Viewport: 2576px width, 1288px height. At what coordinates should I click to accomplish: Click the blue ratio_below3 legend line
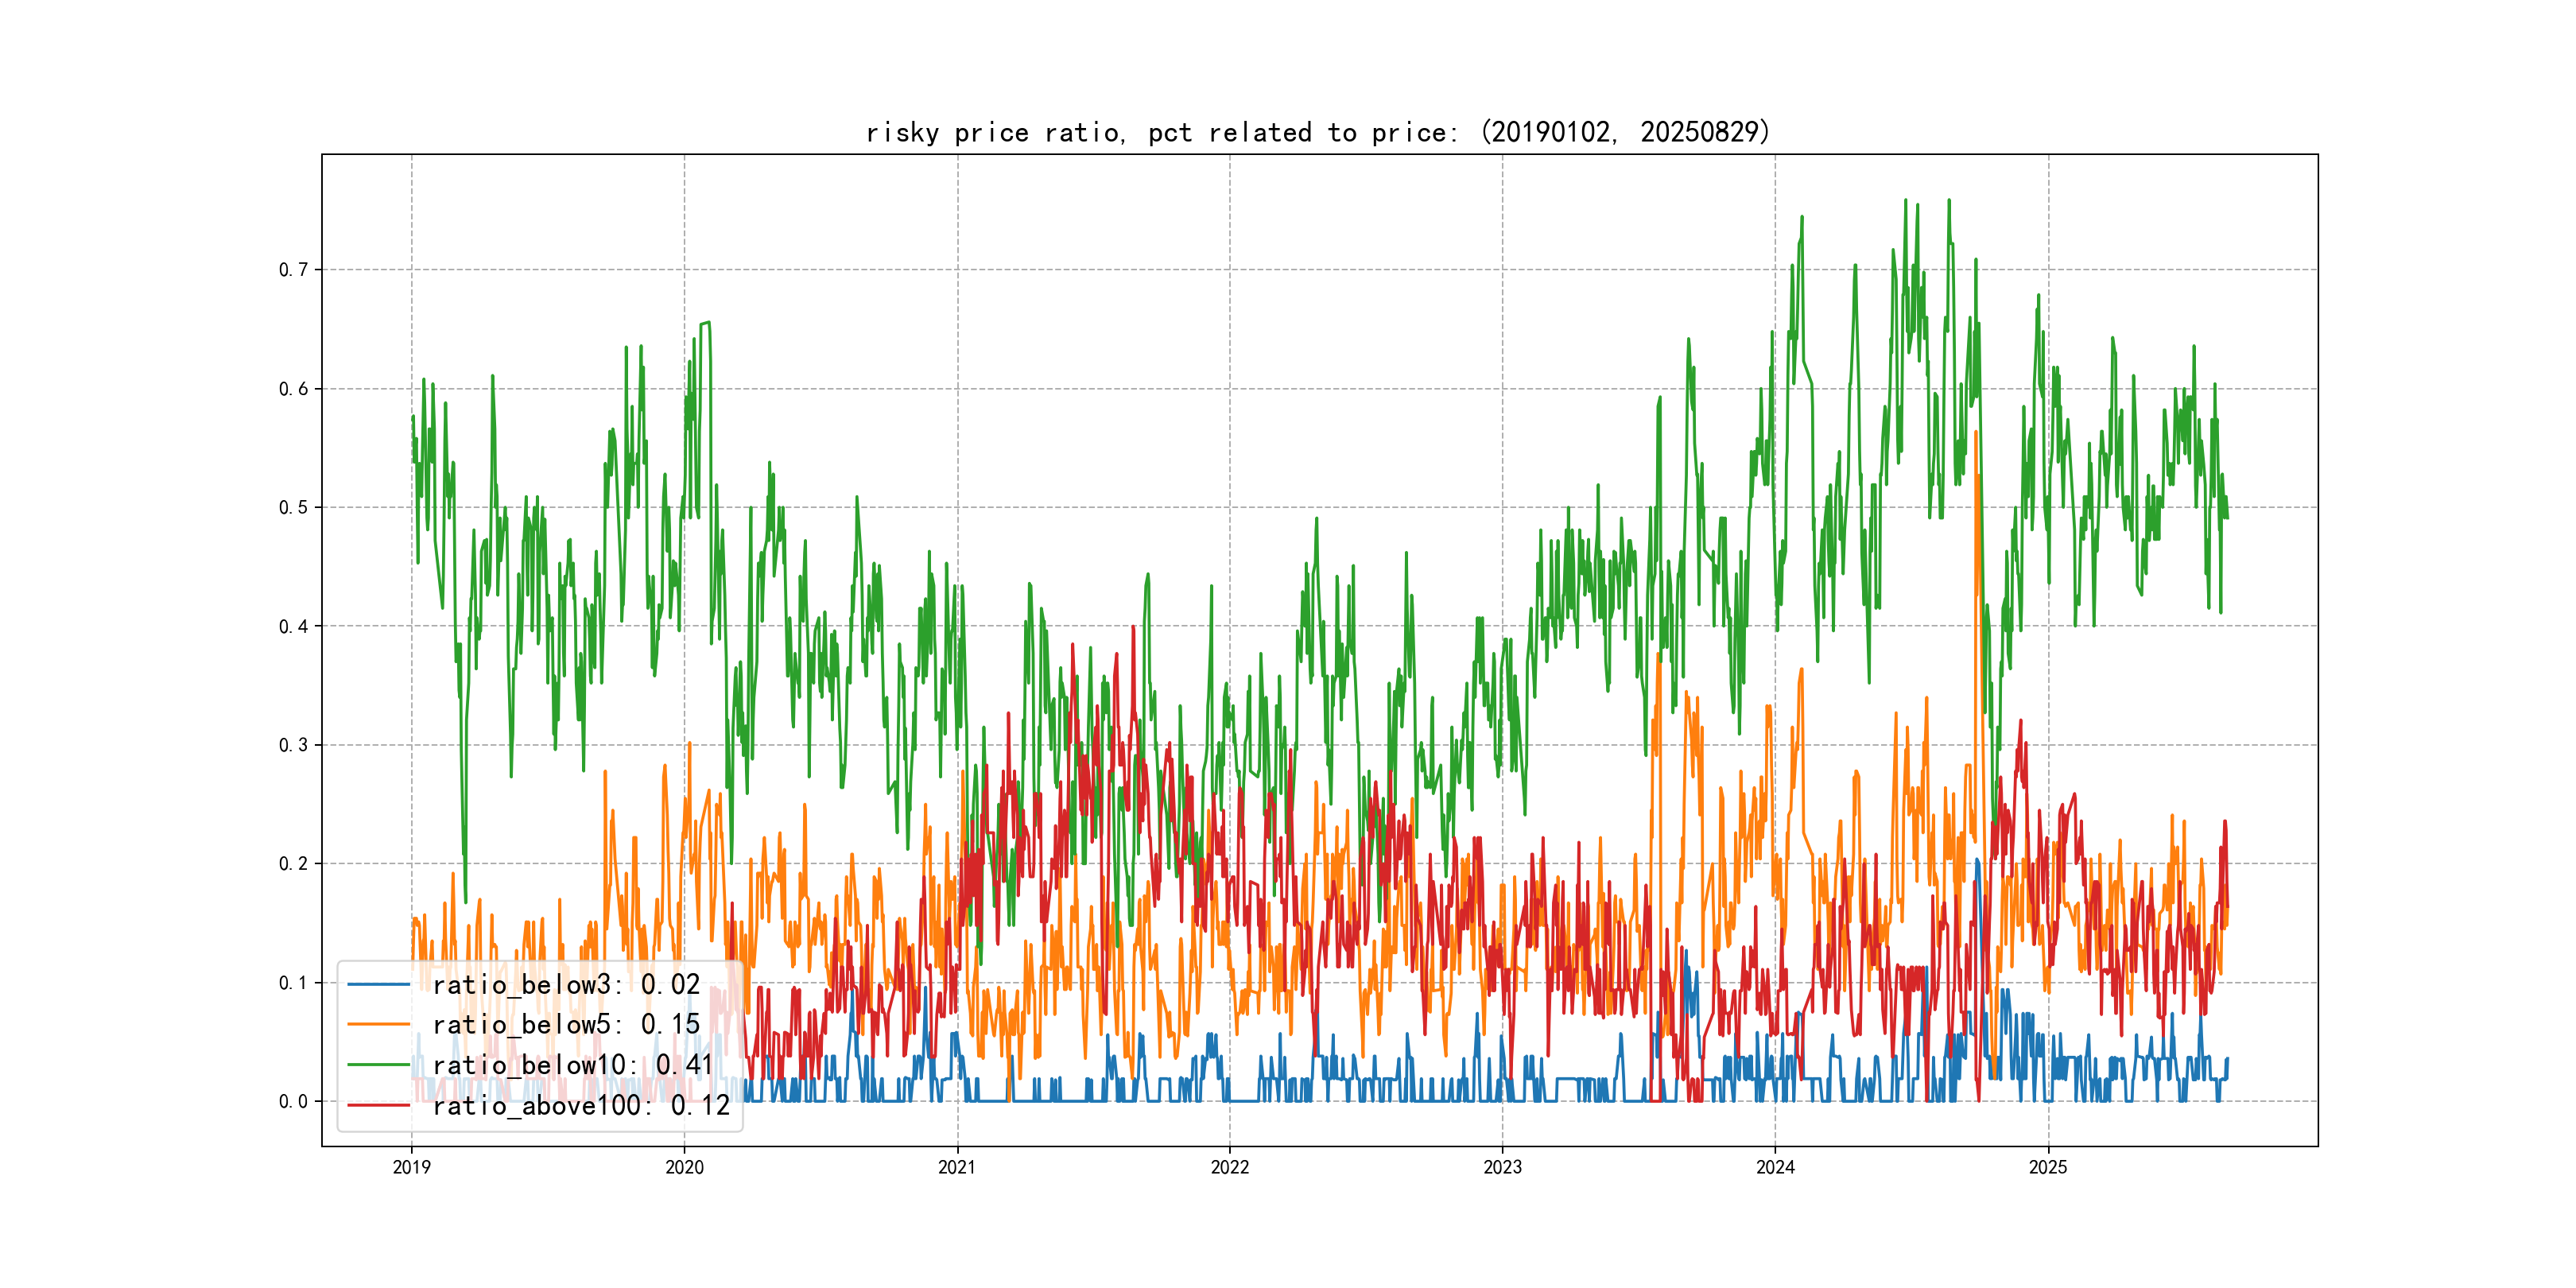click(379, 985)
